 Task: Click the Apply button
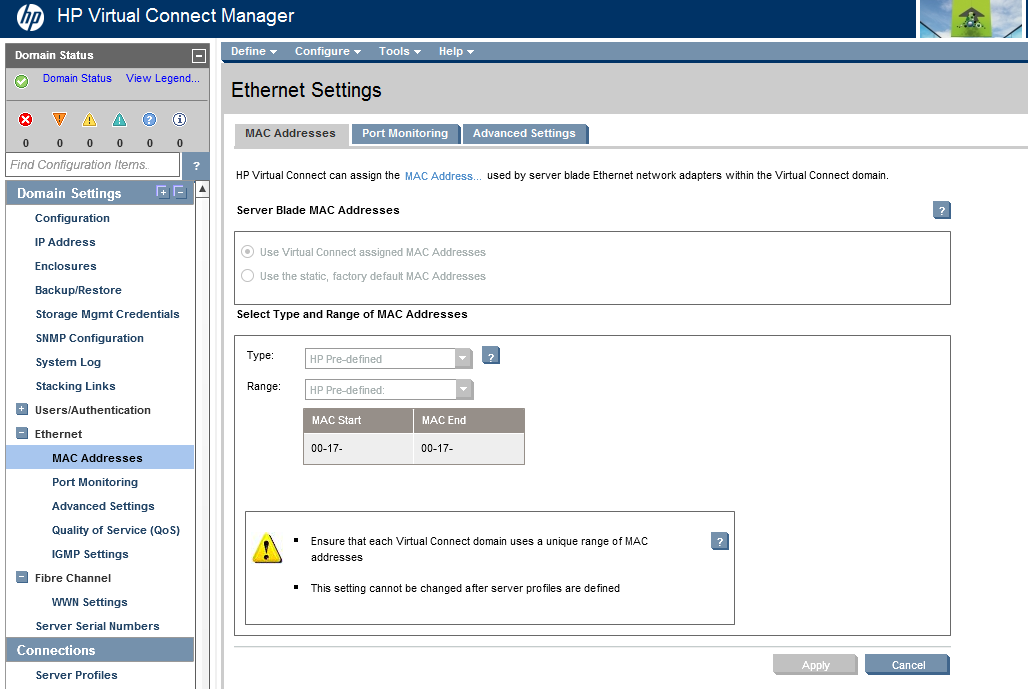click(815, 665)
